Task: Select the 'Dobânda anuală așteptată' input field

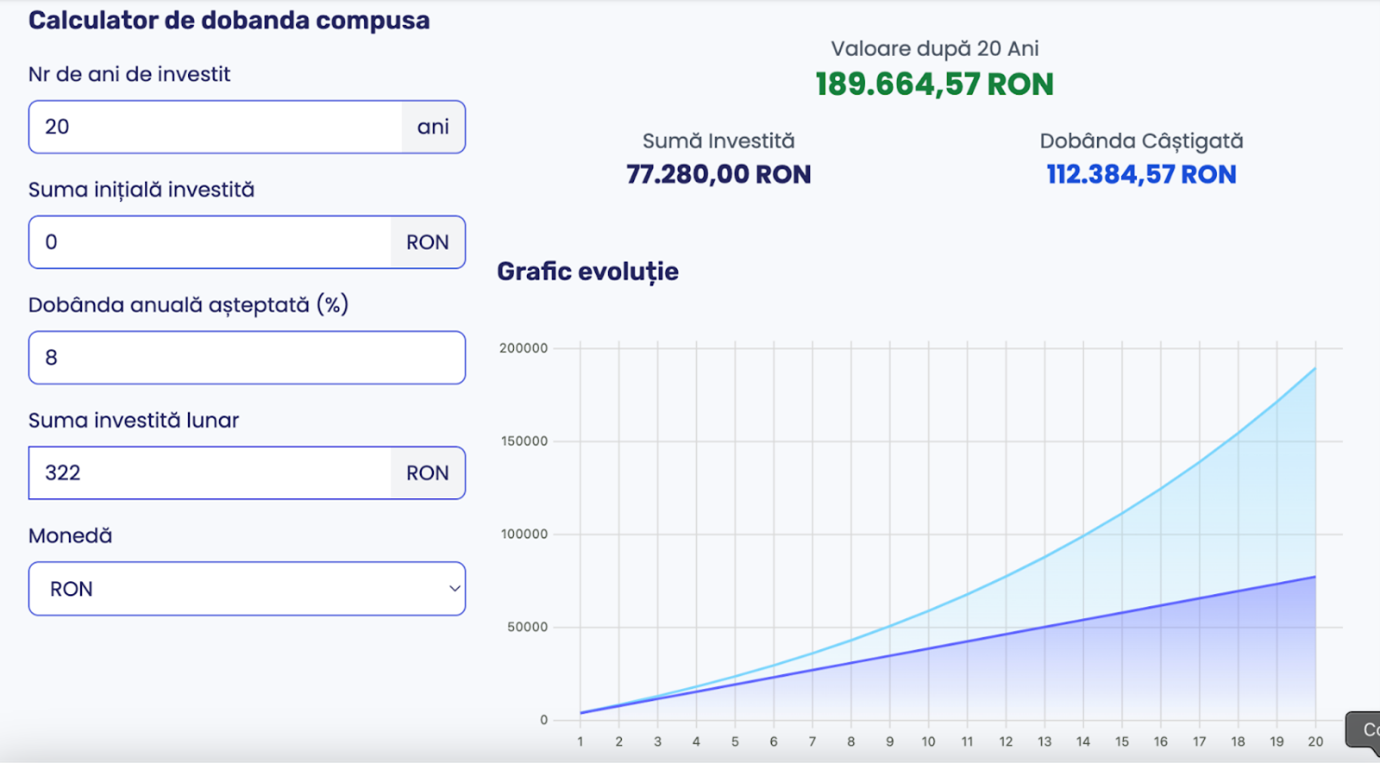Action: (246, 358)
